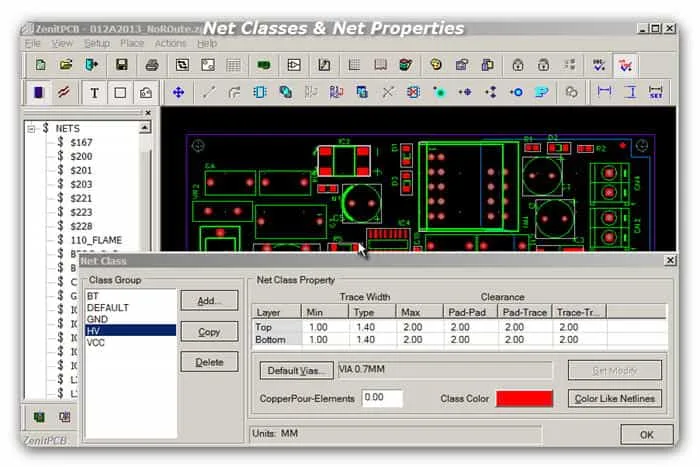Click the vertical dimension tool icon

pos(631,92)
